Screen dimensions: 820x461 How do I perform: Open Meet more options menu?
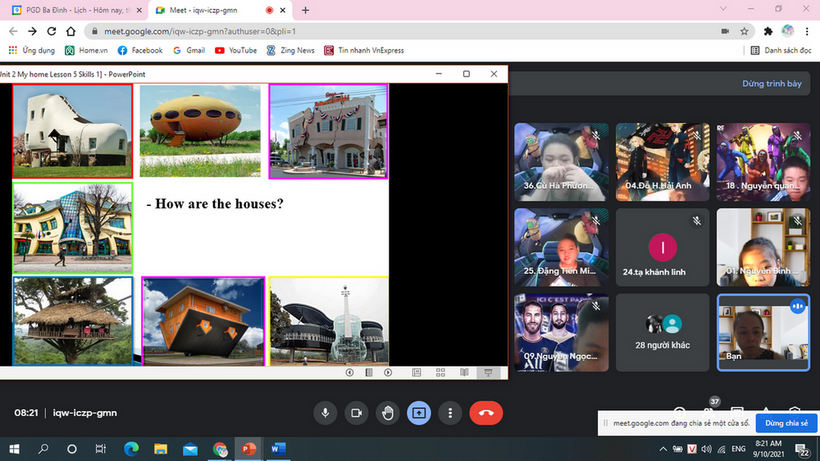(450, 412)
